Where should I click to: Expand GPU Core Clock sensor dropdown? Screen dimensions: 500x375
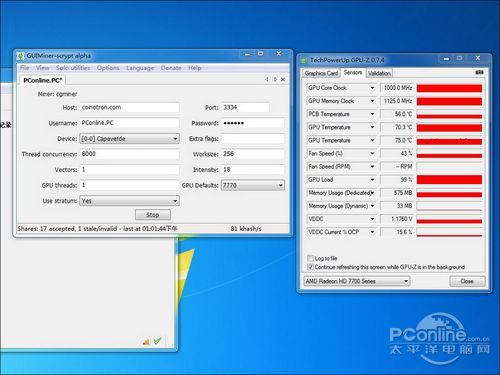[372, 88]
